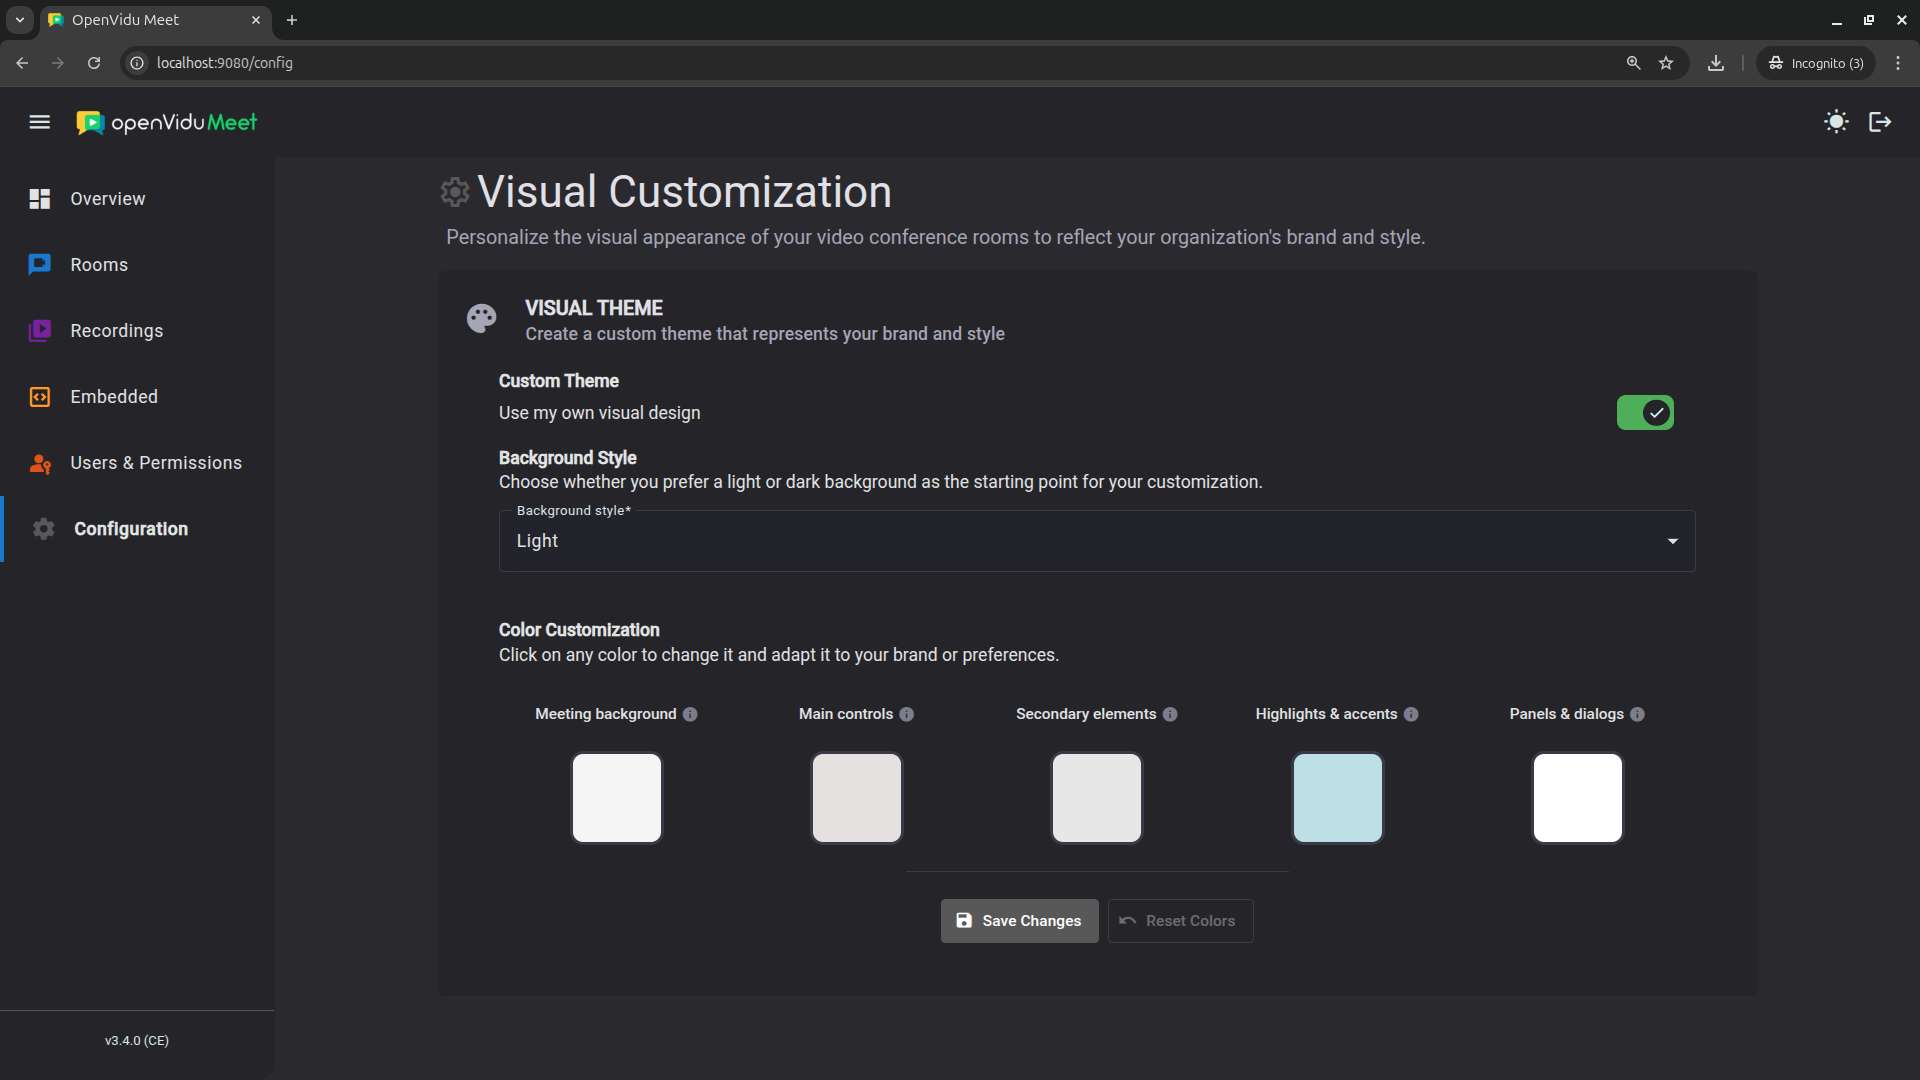Click info icon beside Panels & dialogs
The width and height of the screenshot is (1920, 1080).
click(1637, 714)
